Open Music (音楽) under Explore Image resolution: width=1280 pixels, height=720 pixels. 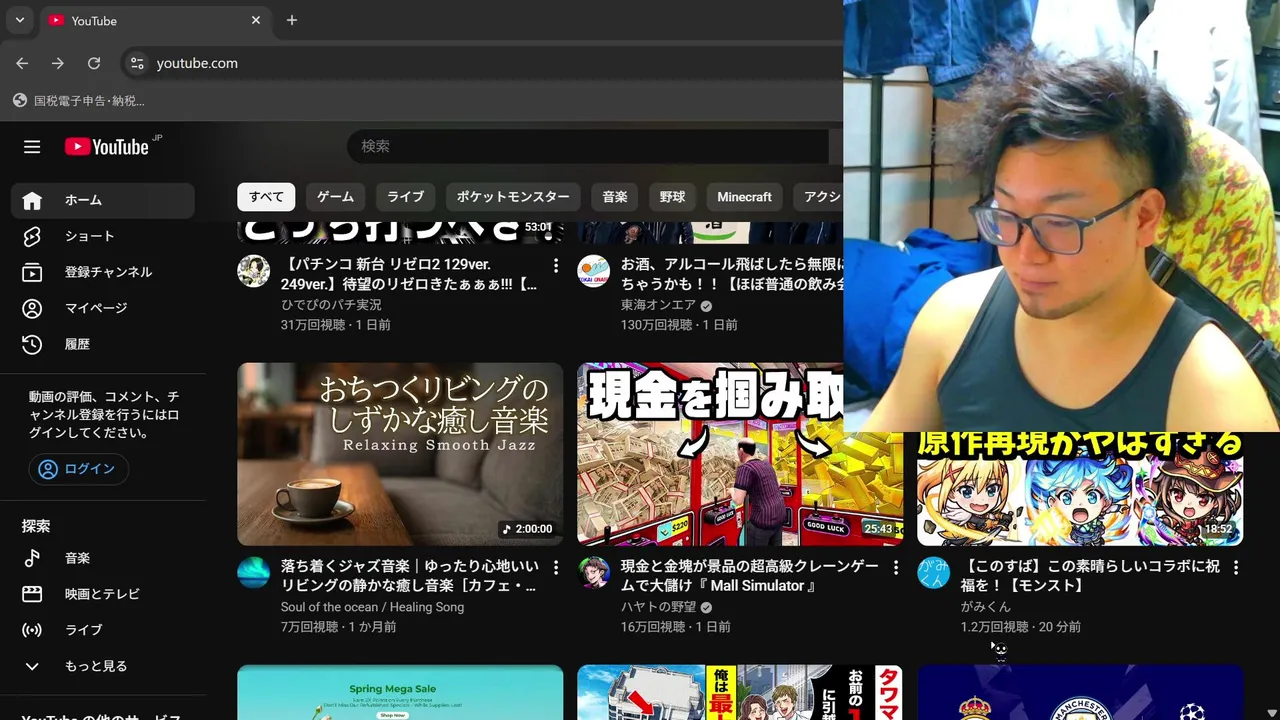[x=103, y=558]
